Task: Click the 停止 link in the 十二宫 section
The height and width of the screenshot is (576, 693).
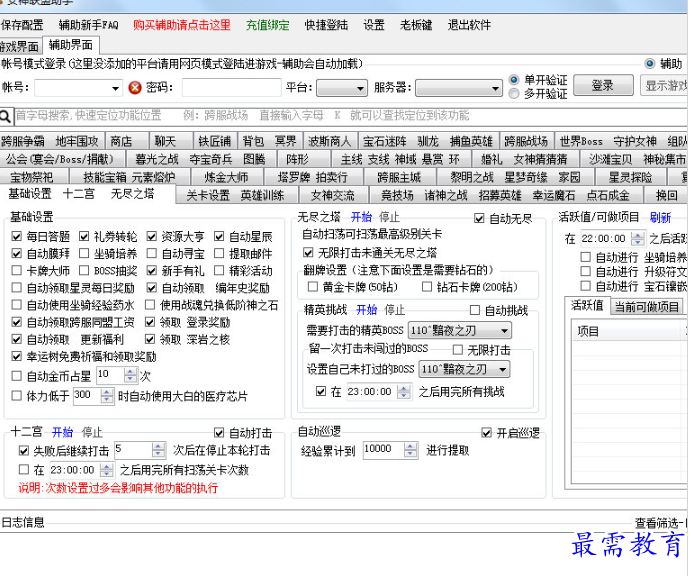Action: click(92, 432)
